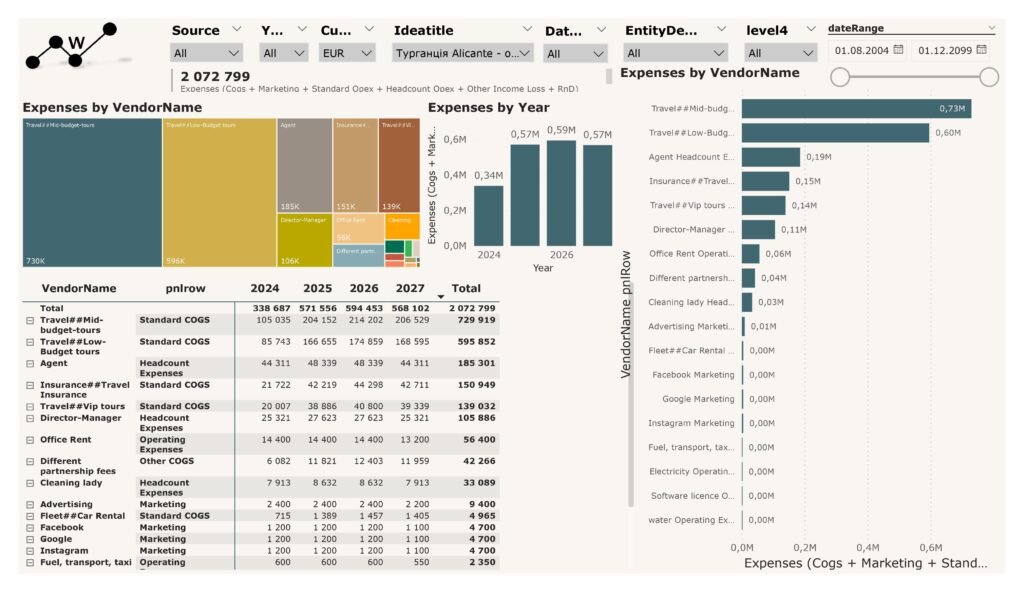Collapse the Cleaning lady row

pyautogui.click(x=29, y=483)
